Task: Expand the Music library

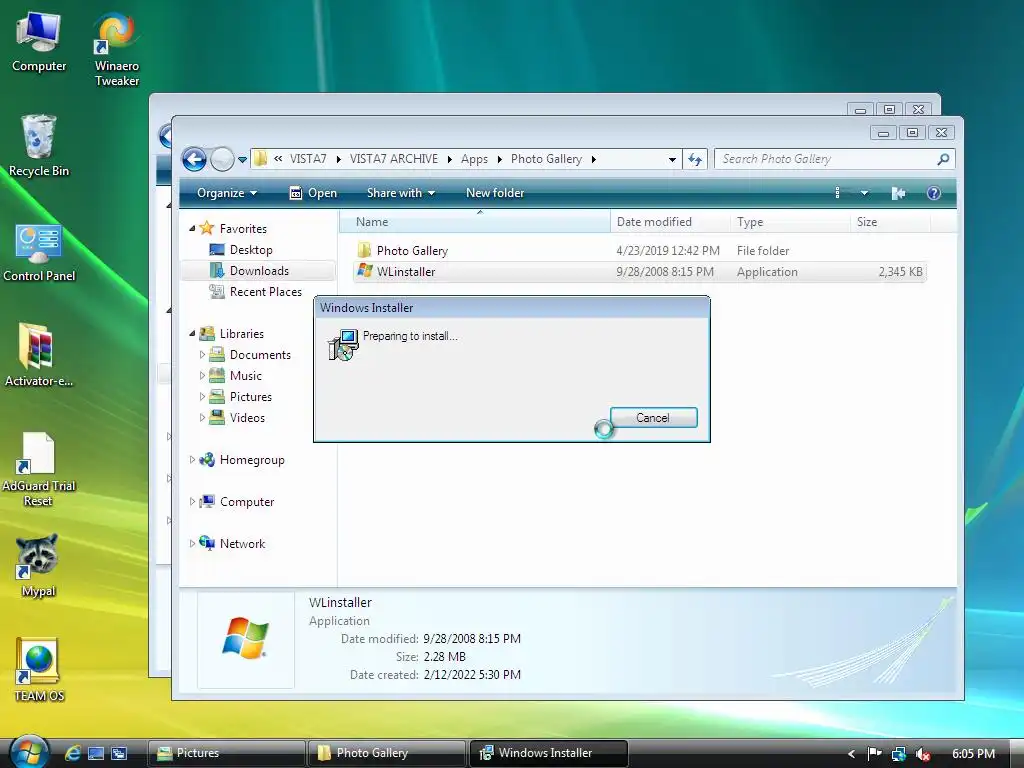Action: [x=202, y=376]
